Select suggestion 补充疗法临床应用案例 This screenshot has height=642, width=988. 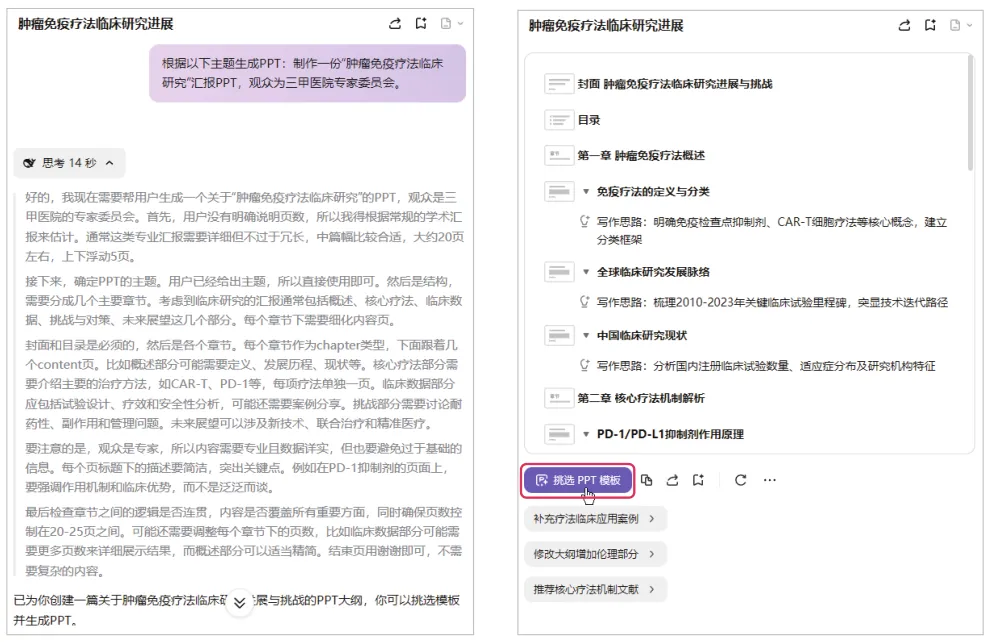(595, 519)
